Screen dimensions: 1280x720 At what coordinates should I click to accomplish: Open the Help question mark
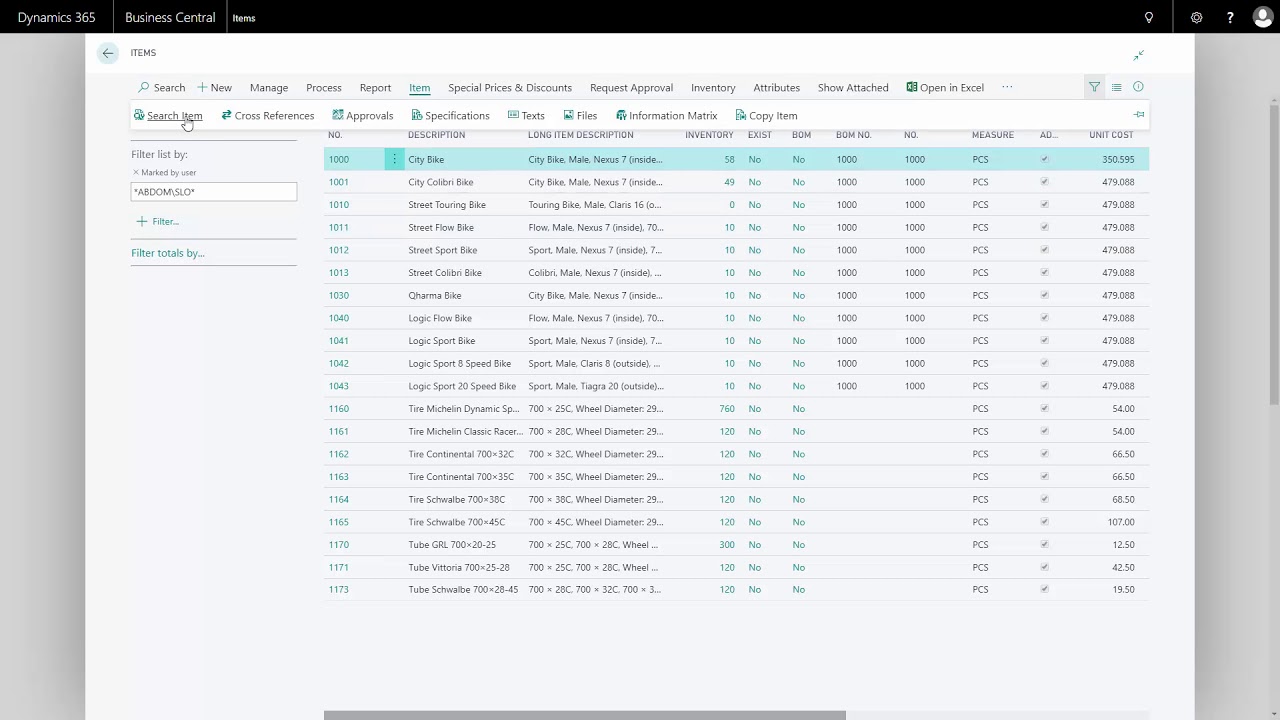point(1230,17)
